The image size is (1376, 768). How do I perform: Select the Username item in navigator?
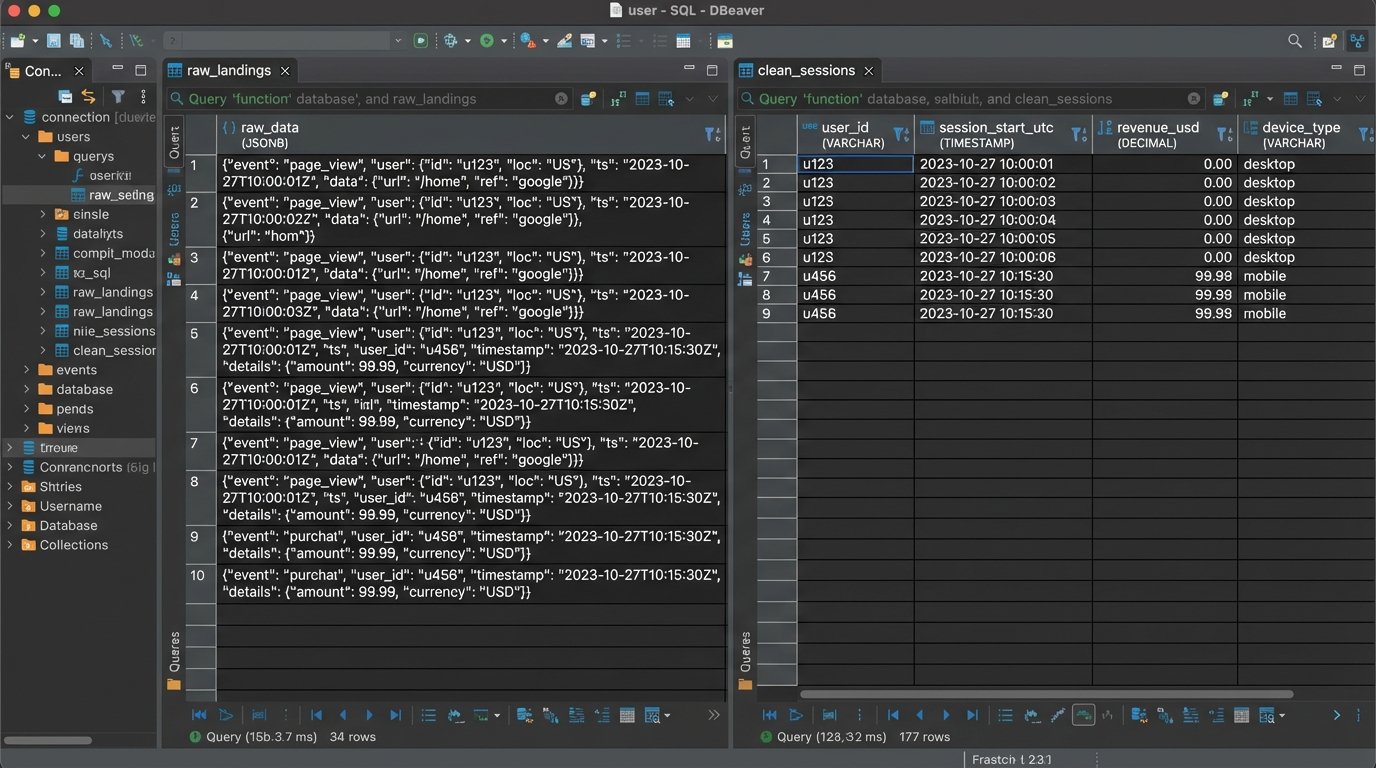(70, 506)
